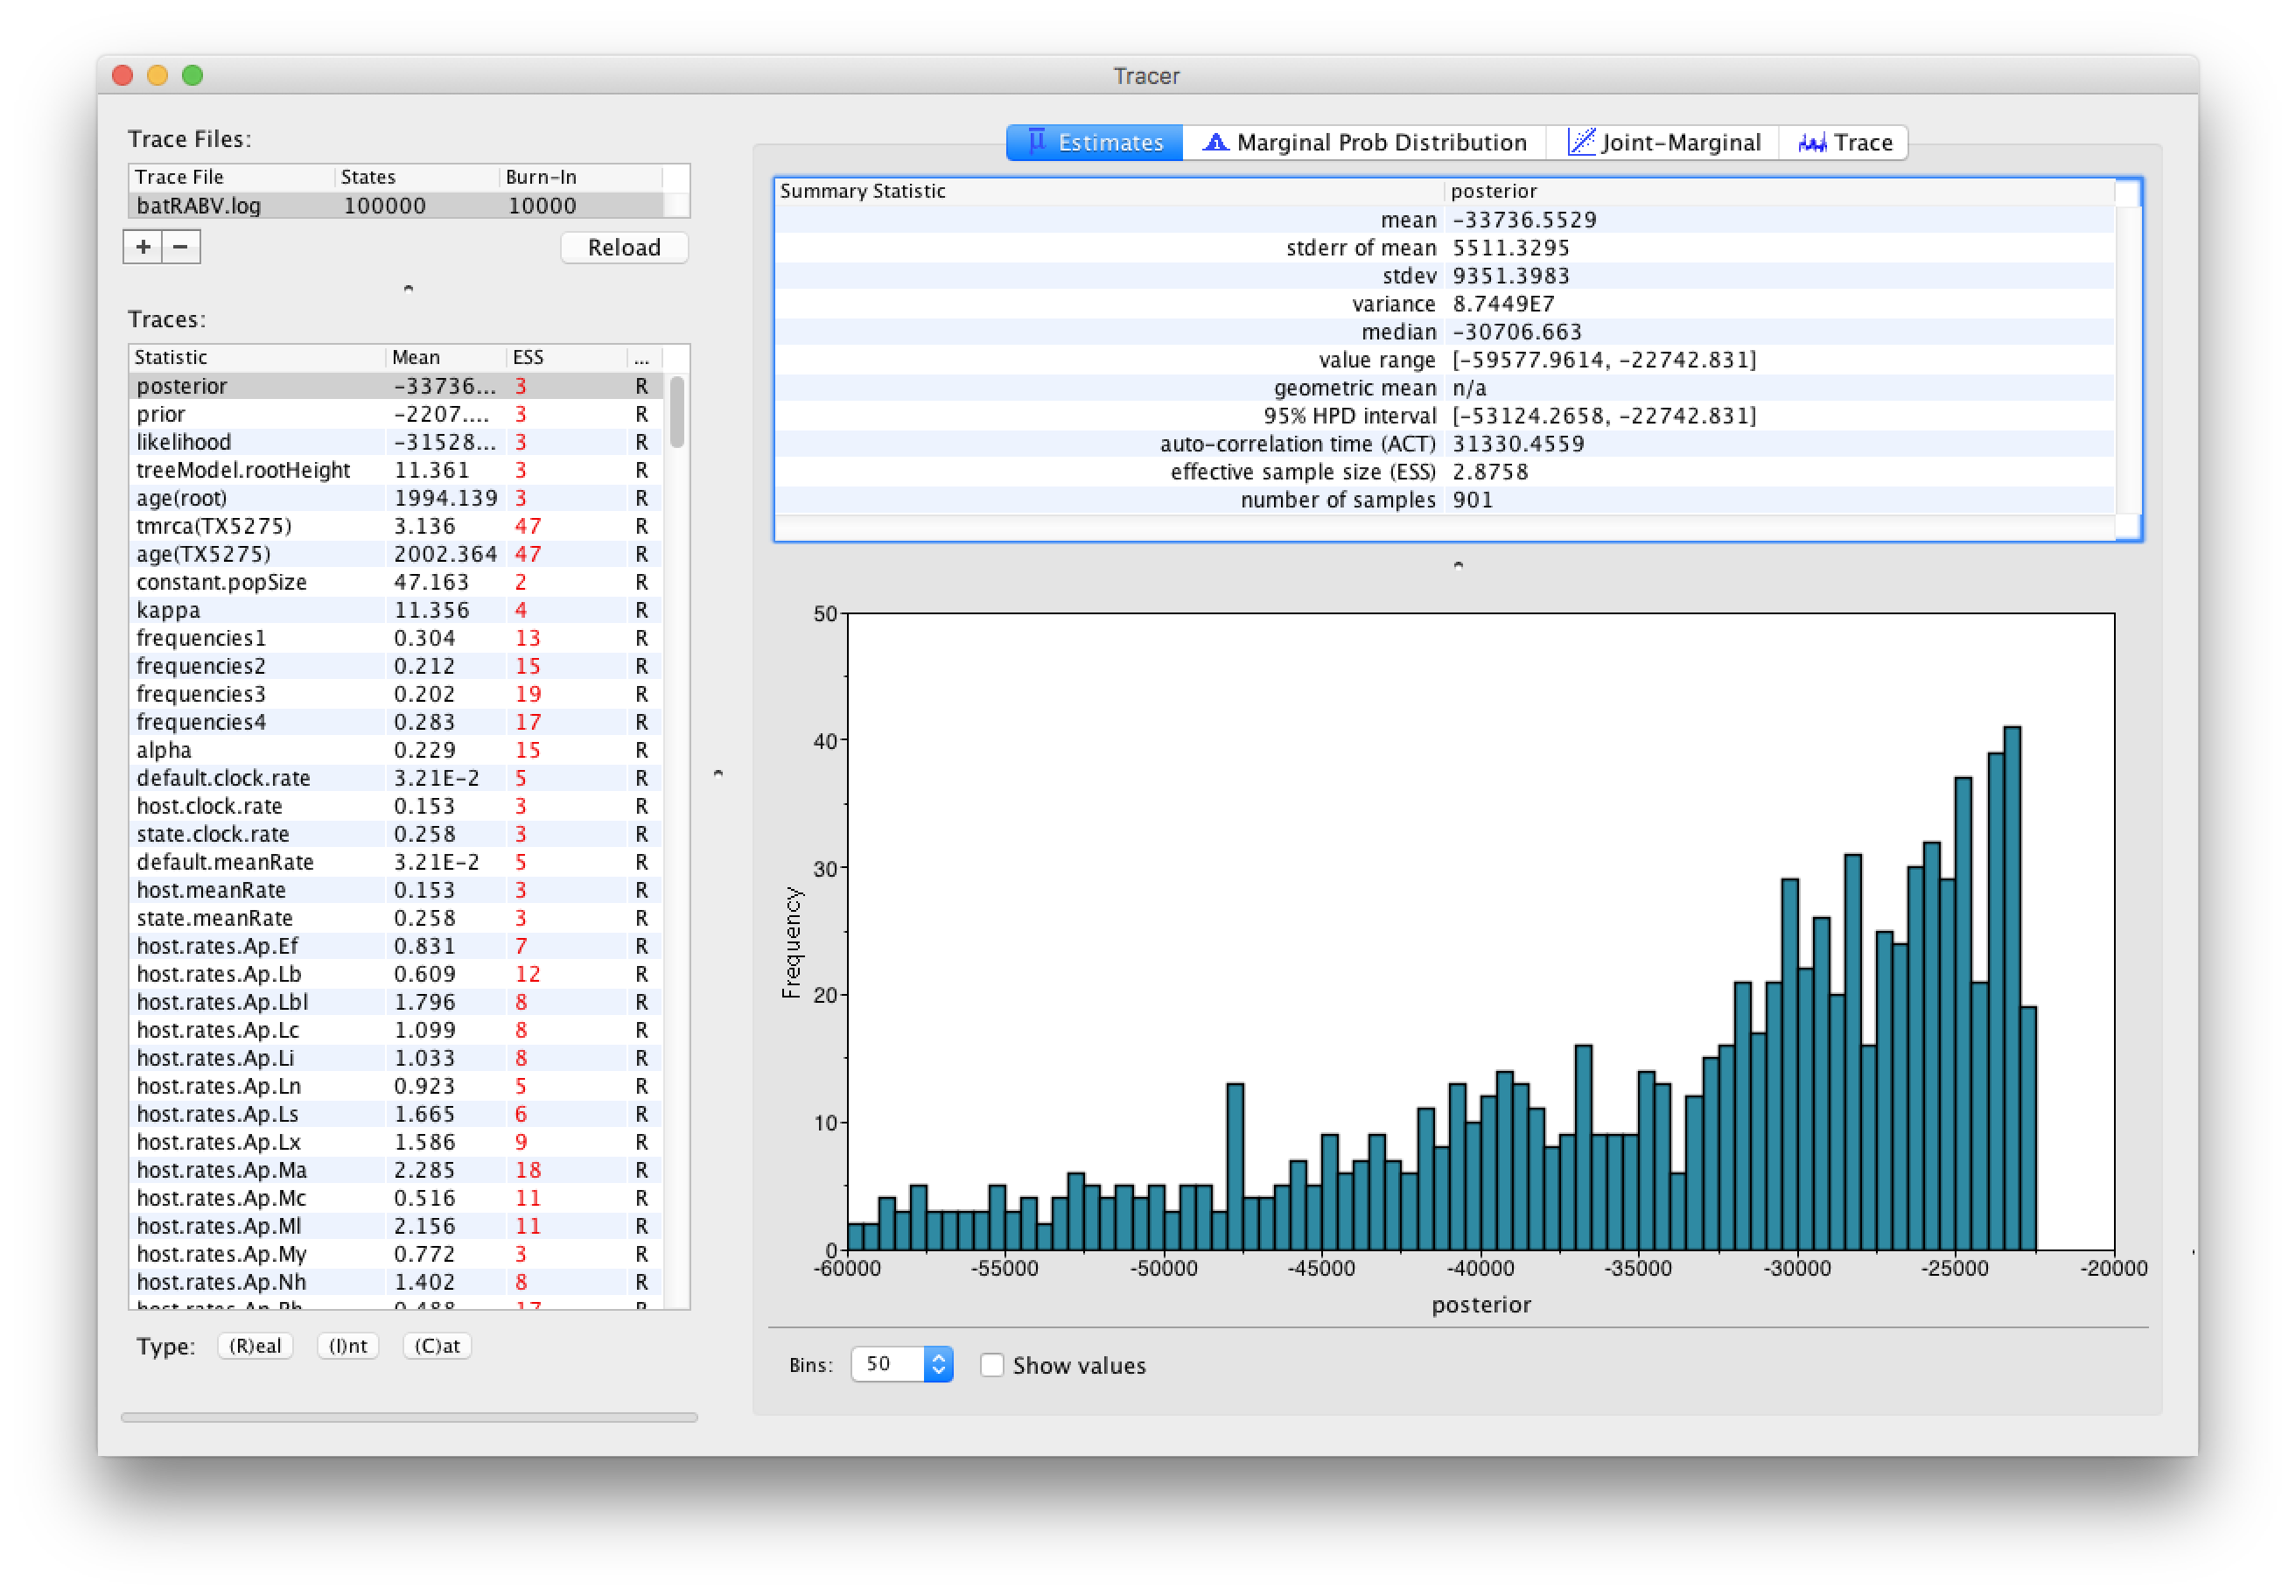Enable the Show values checkbox

pos(991,1365)
